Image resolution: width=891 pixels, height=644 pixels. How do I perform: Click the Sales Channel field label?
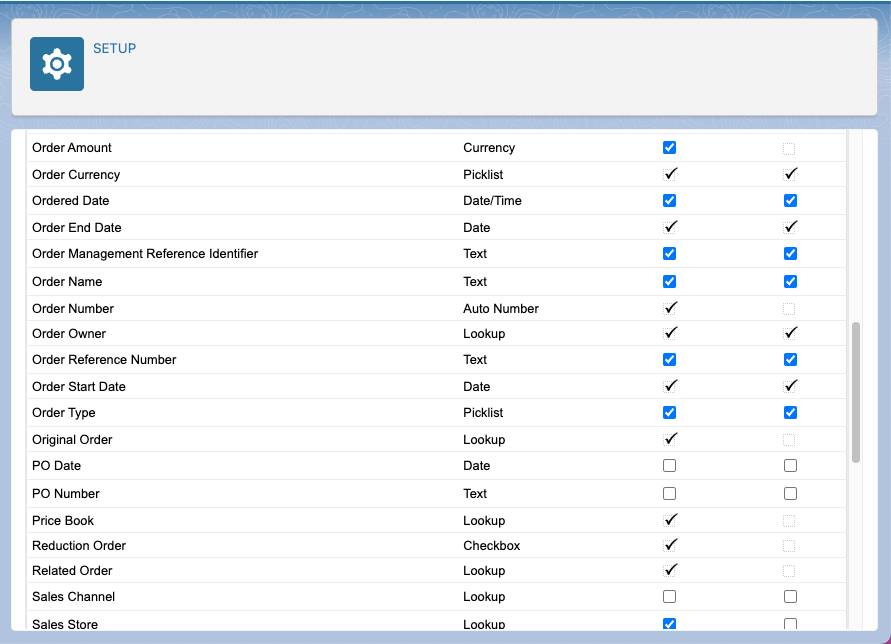(x=73, y=596)
